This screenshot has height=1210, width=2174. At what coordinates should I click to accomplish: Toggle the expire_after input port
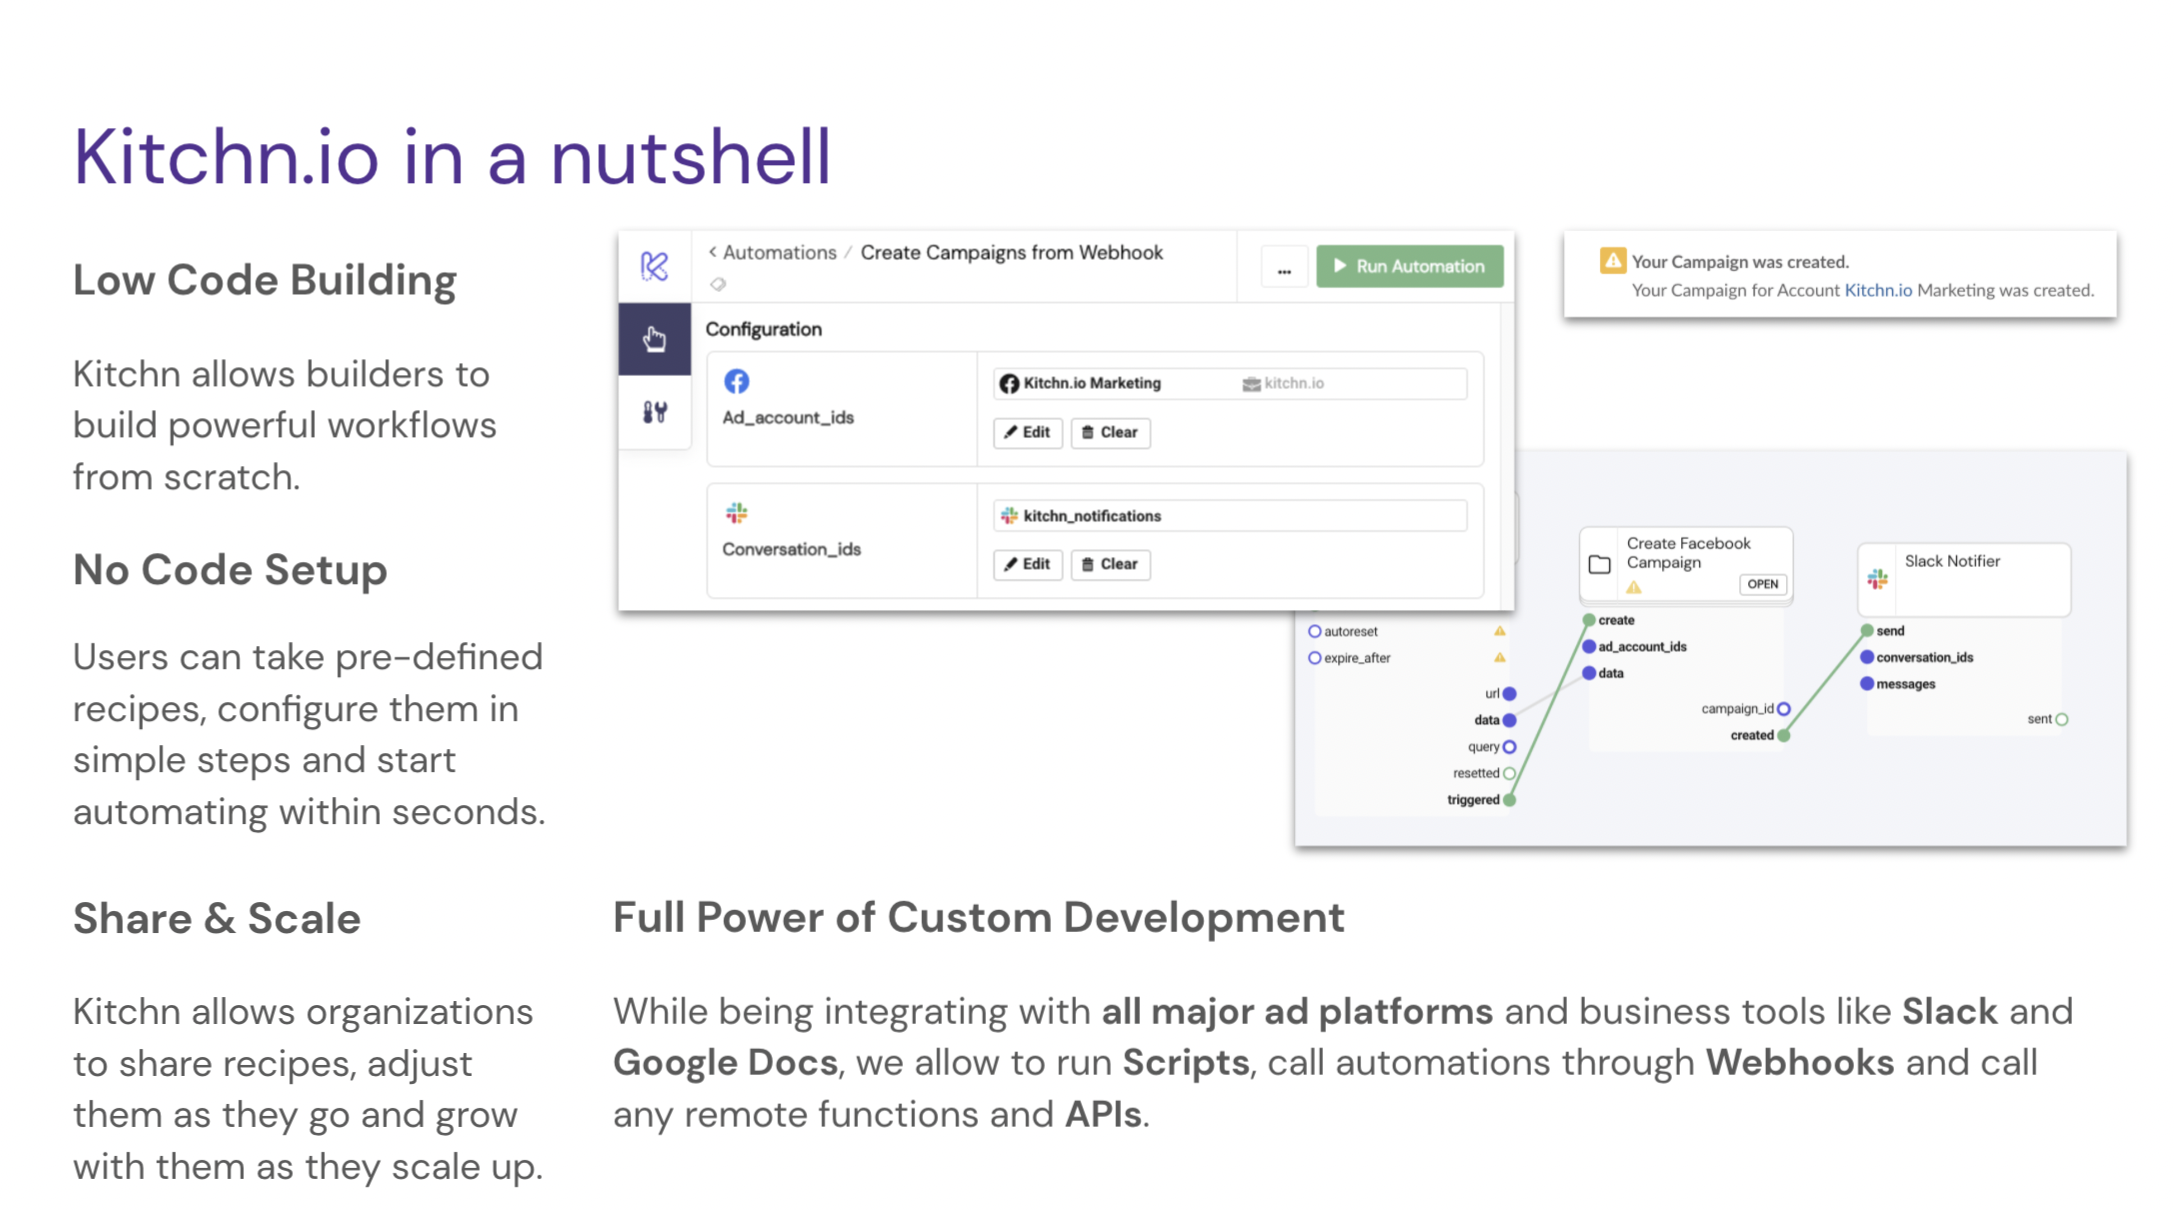pos(1315,658)
